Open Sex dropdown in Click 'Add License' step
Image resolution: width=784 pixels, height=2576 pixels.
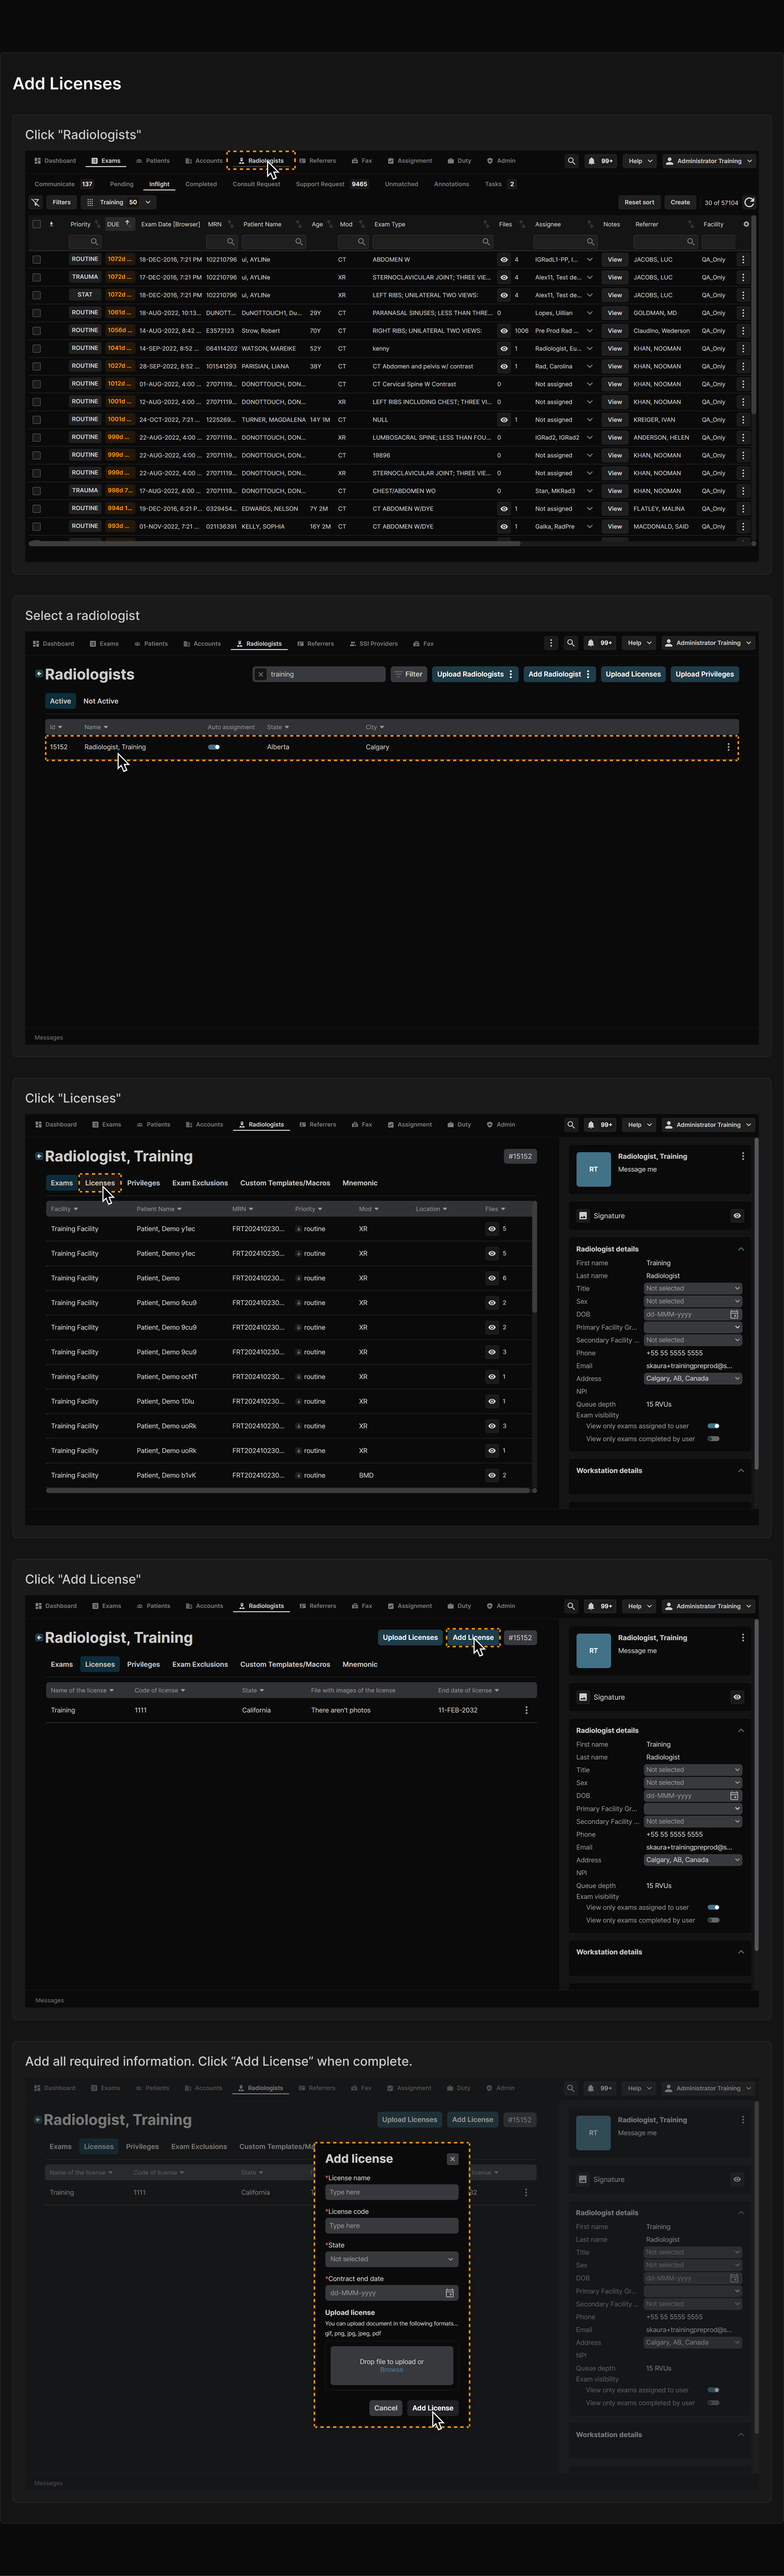693,1783
